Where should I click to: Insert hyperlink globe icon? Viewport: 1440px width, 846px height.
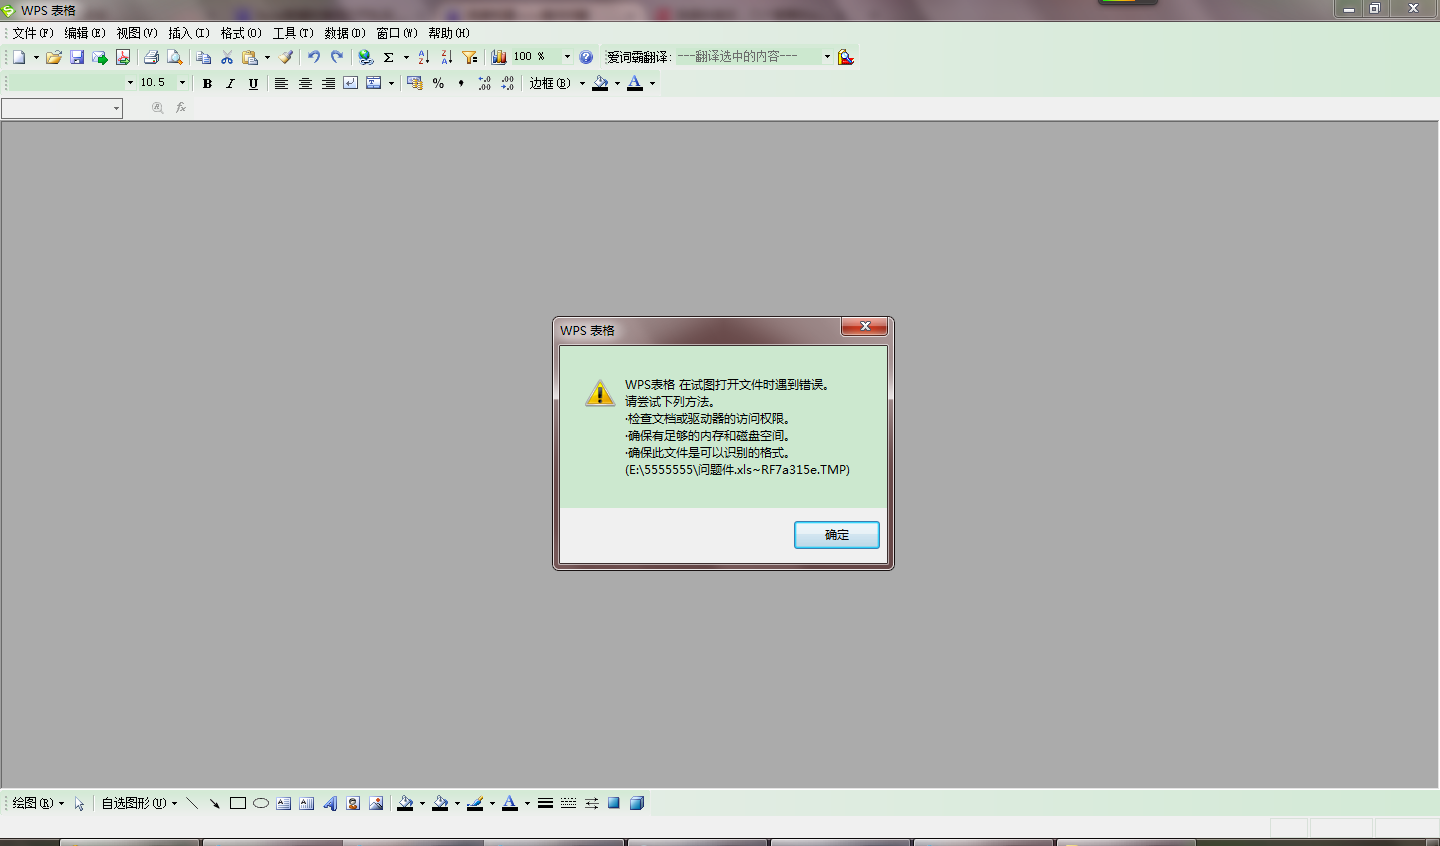tap(366, 57)
